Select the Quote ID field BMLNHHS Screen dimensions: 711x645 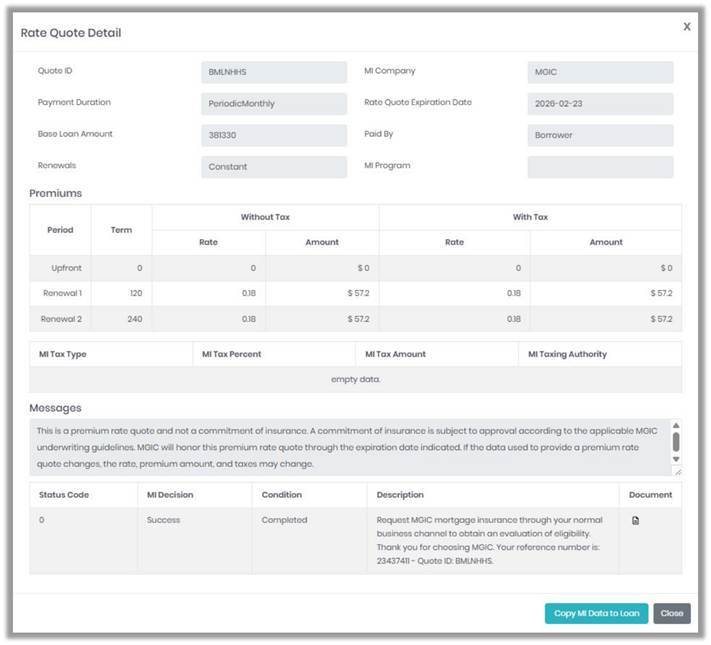274,72
